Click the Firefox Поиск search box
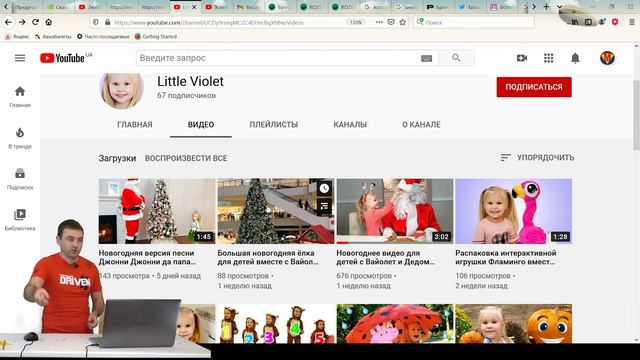Image resolution: width=640 pixels, height=360 pixels. point(473,22)
